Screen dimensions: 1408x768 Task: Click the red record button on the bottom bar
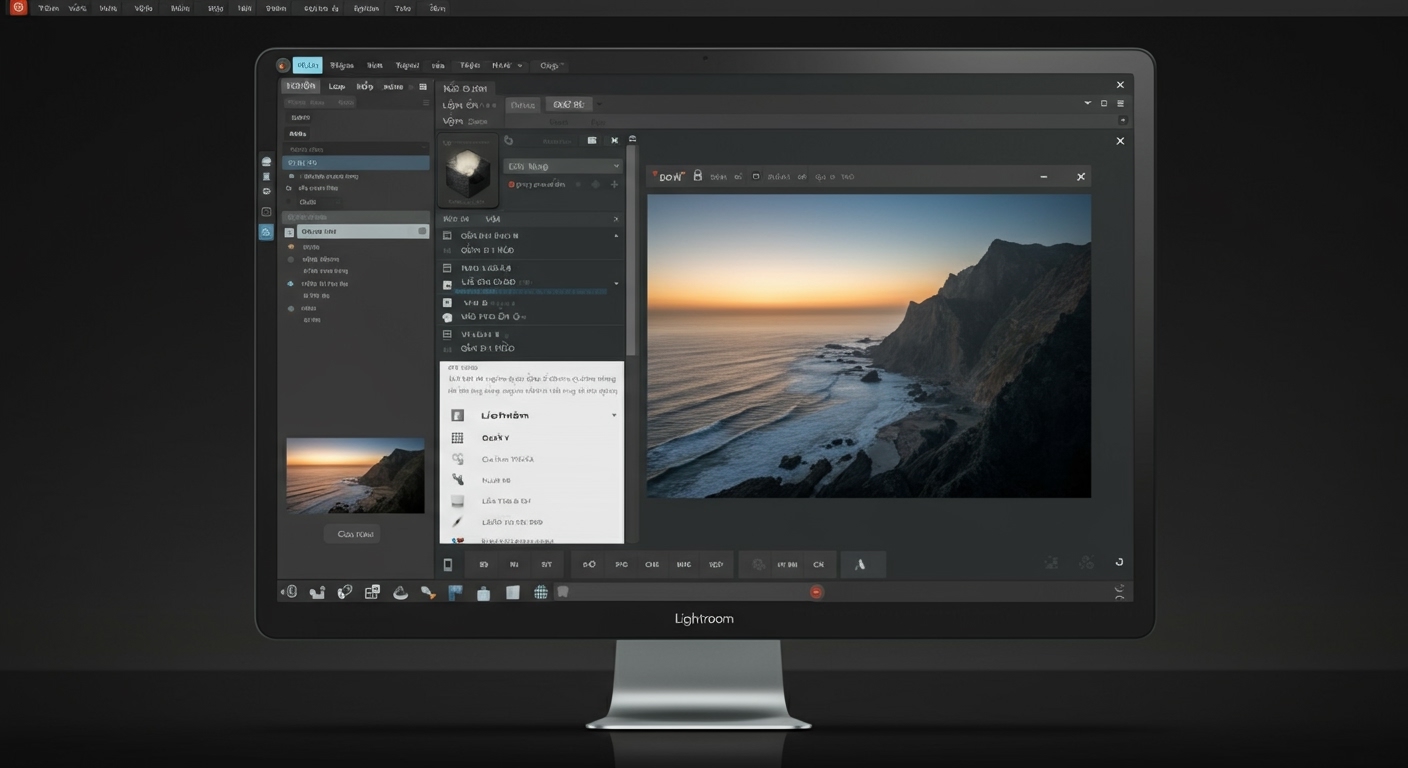[x=817, y=592]
